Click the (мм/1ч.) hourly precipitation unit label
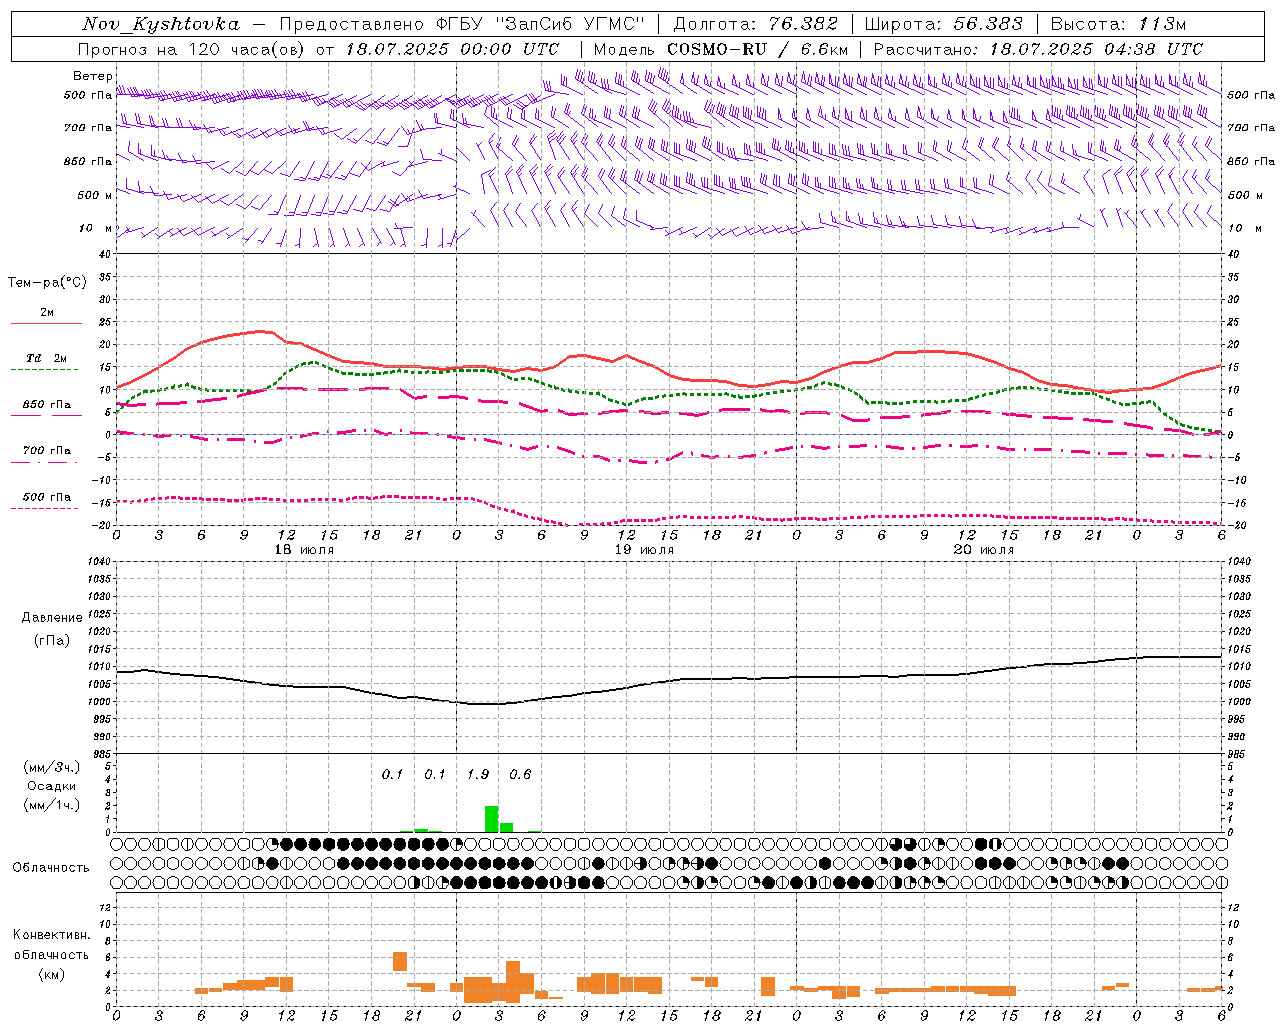 51,804
